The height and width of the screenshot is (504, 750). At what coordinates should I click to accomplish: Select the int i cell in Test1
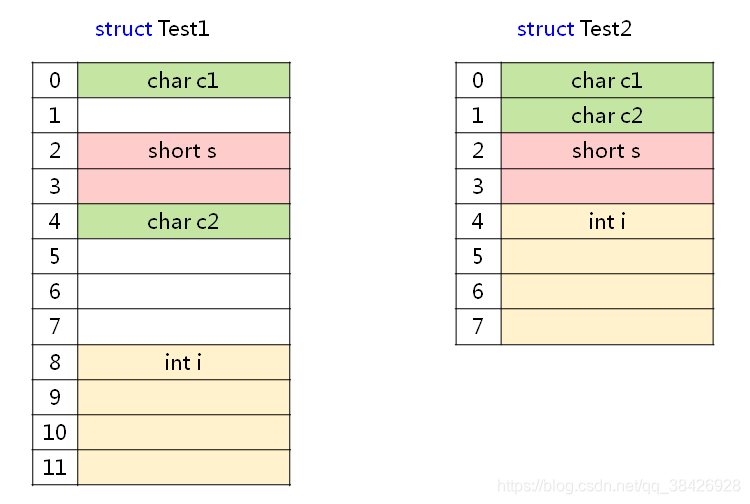tap(183, 362)
